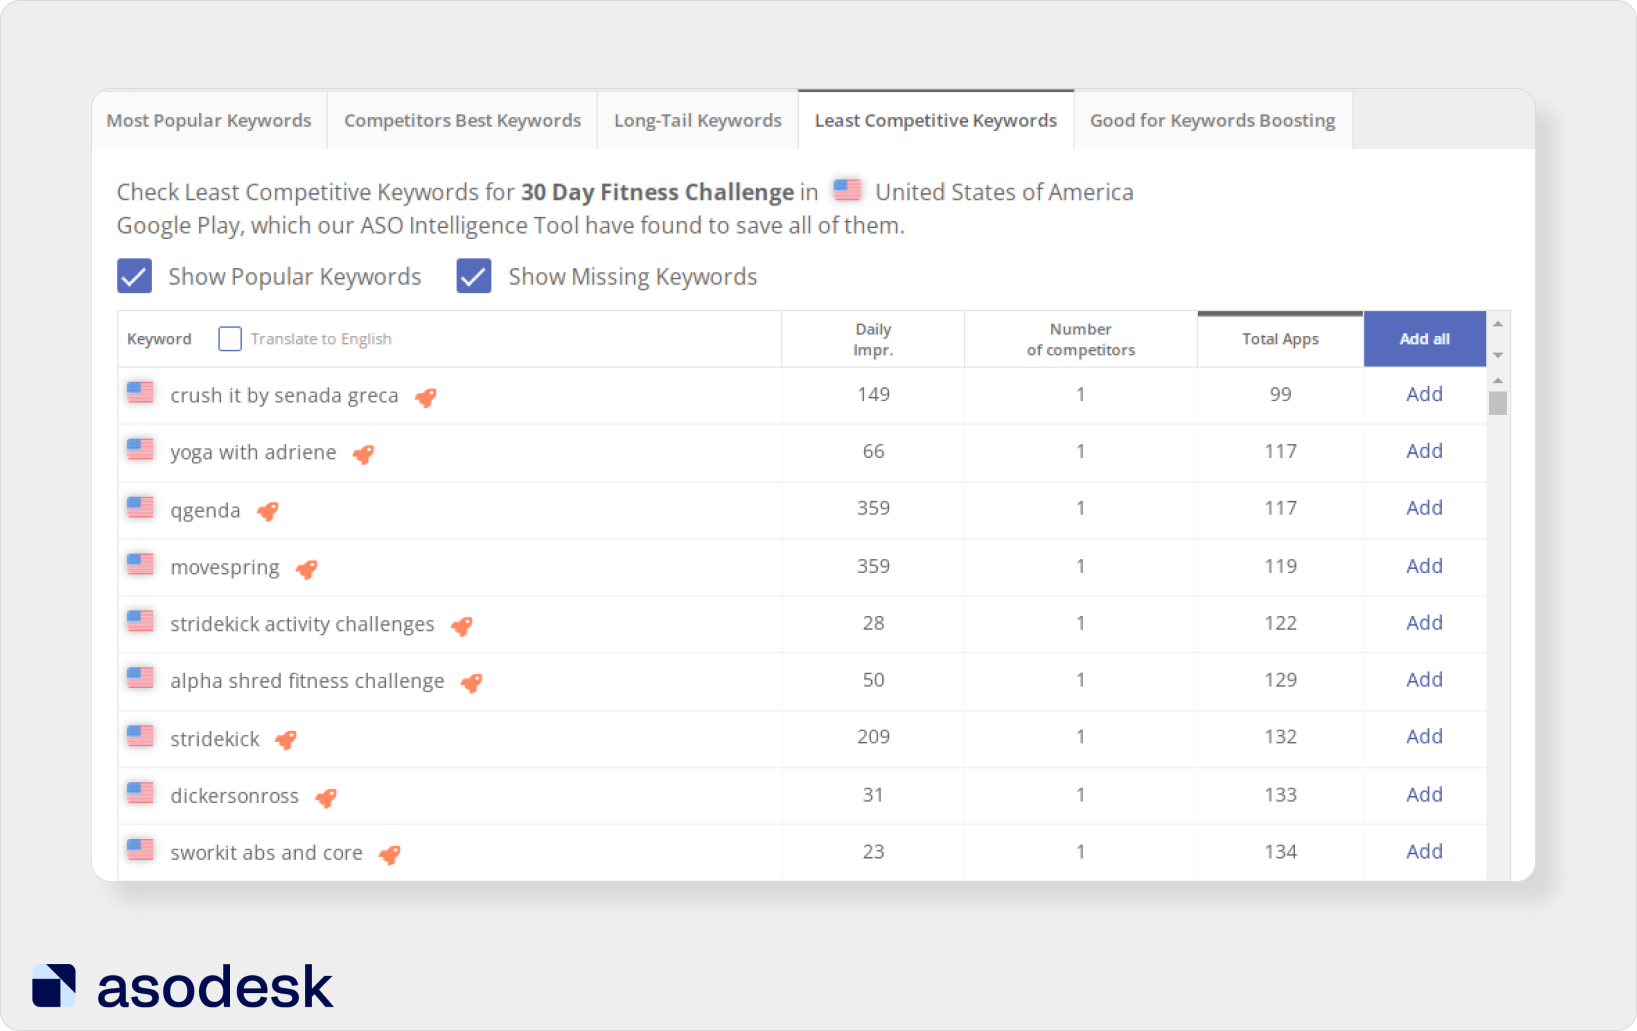The height and width of the screenshot is (1031, 1637).
Task: Click rocket icon beside yoga with adriene
Action: click(x=364, y=454)
